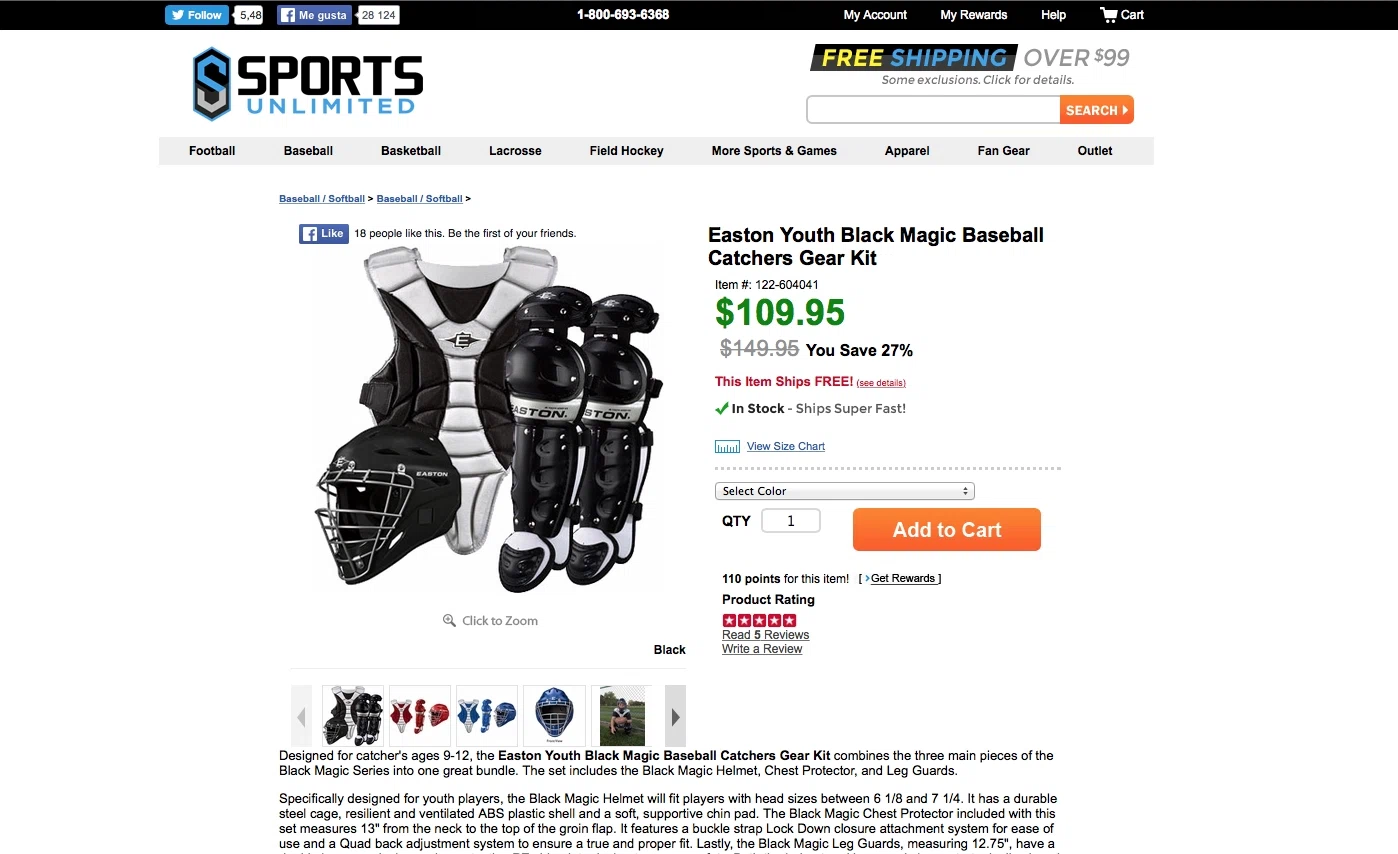Open Read 5 Reviews link

point(765,635)
